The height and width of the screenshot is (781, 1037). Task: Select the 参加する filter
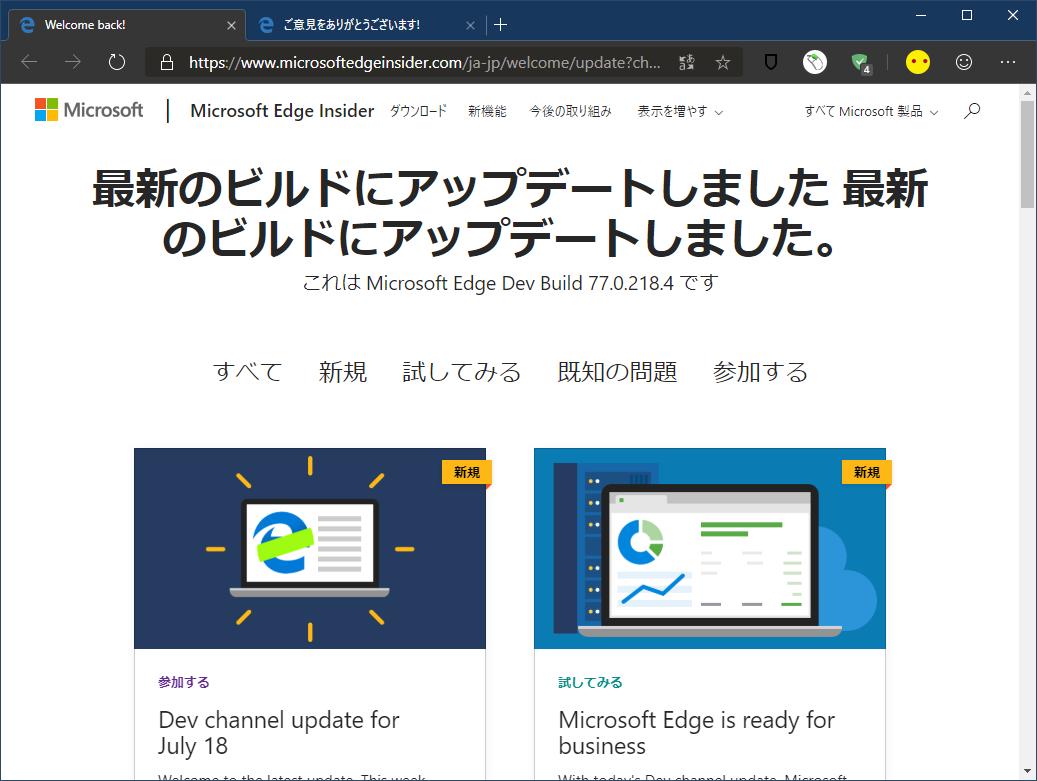[x=760, y=372]
